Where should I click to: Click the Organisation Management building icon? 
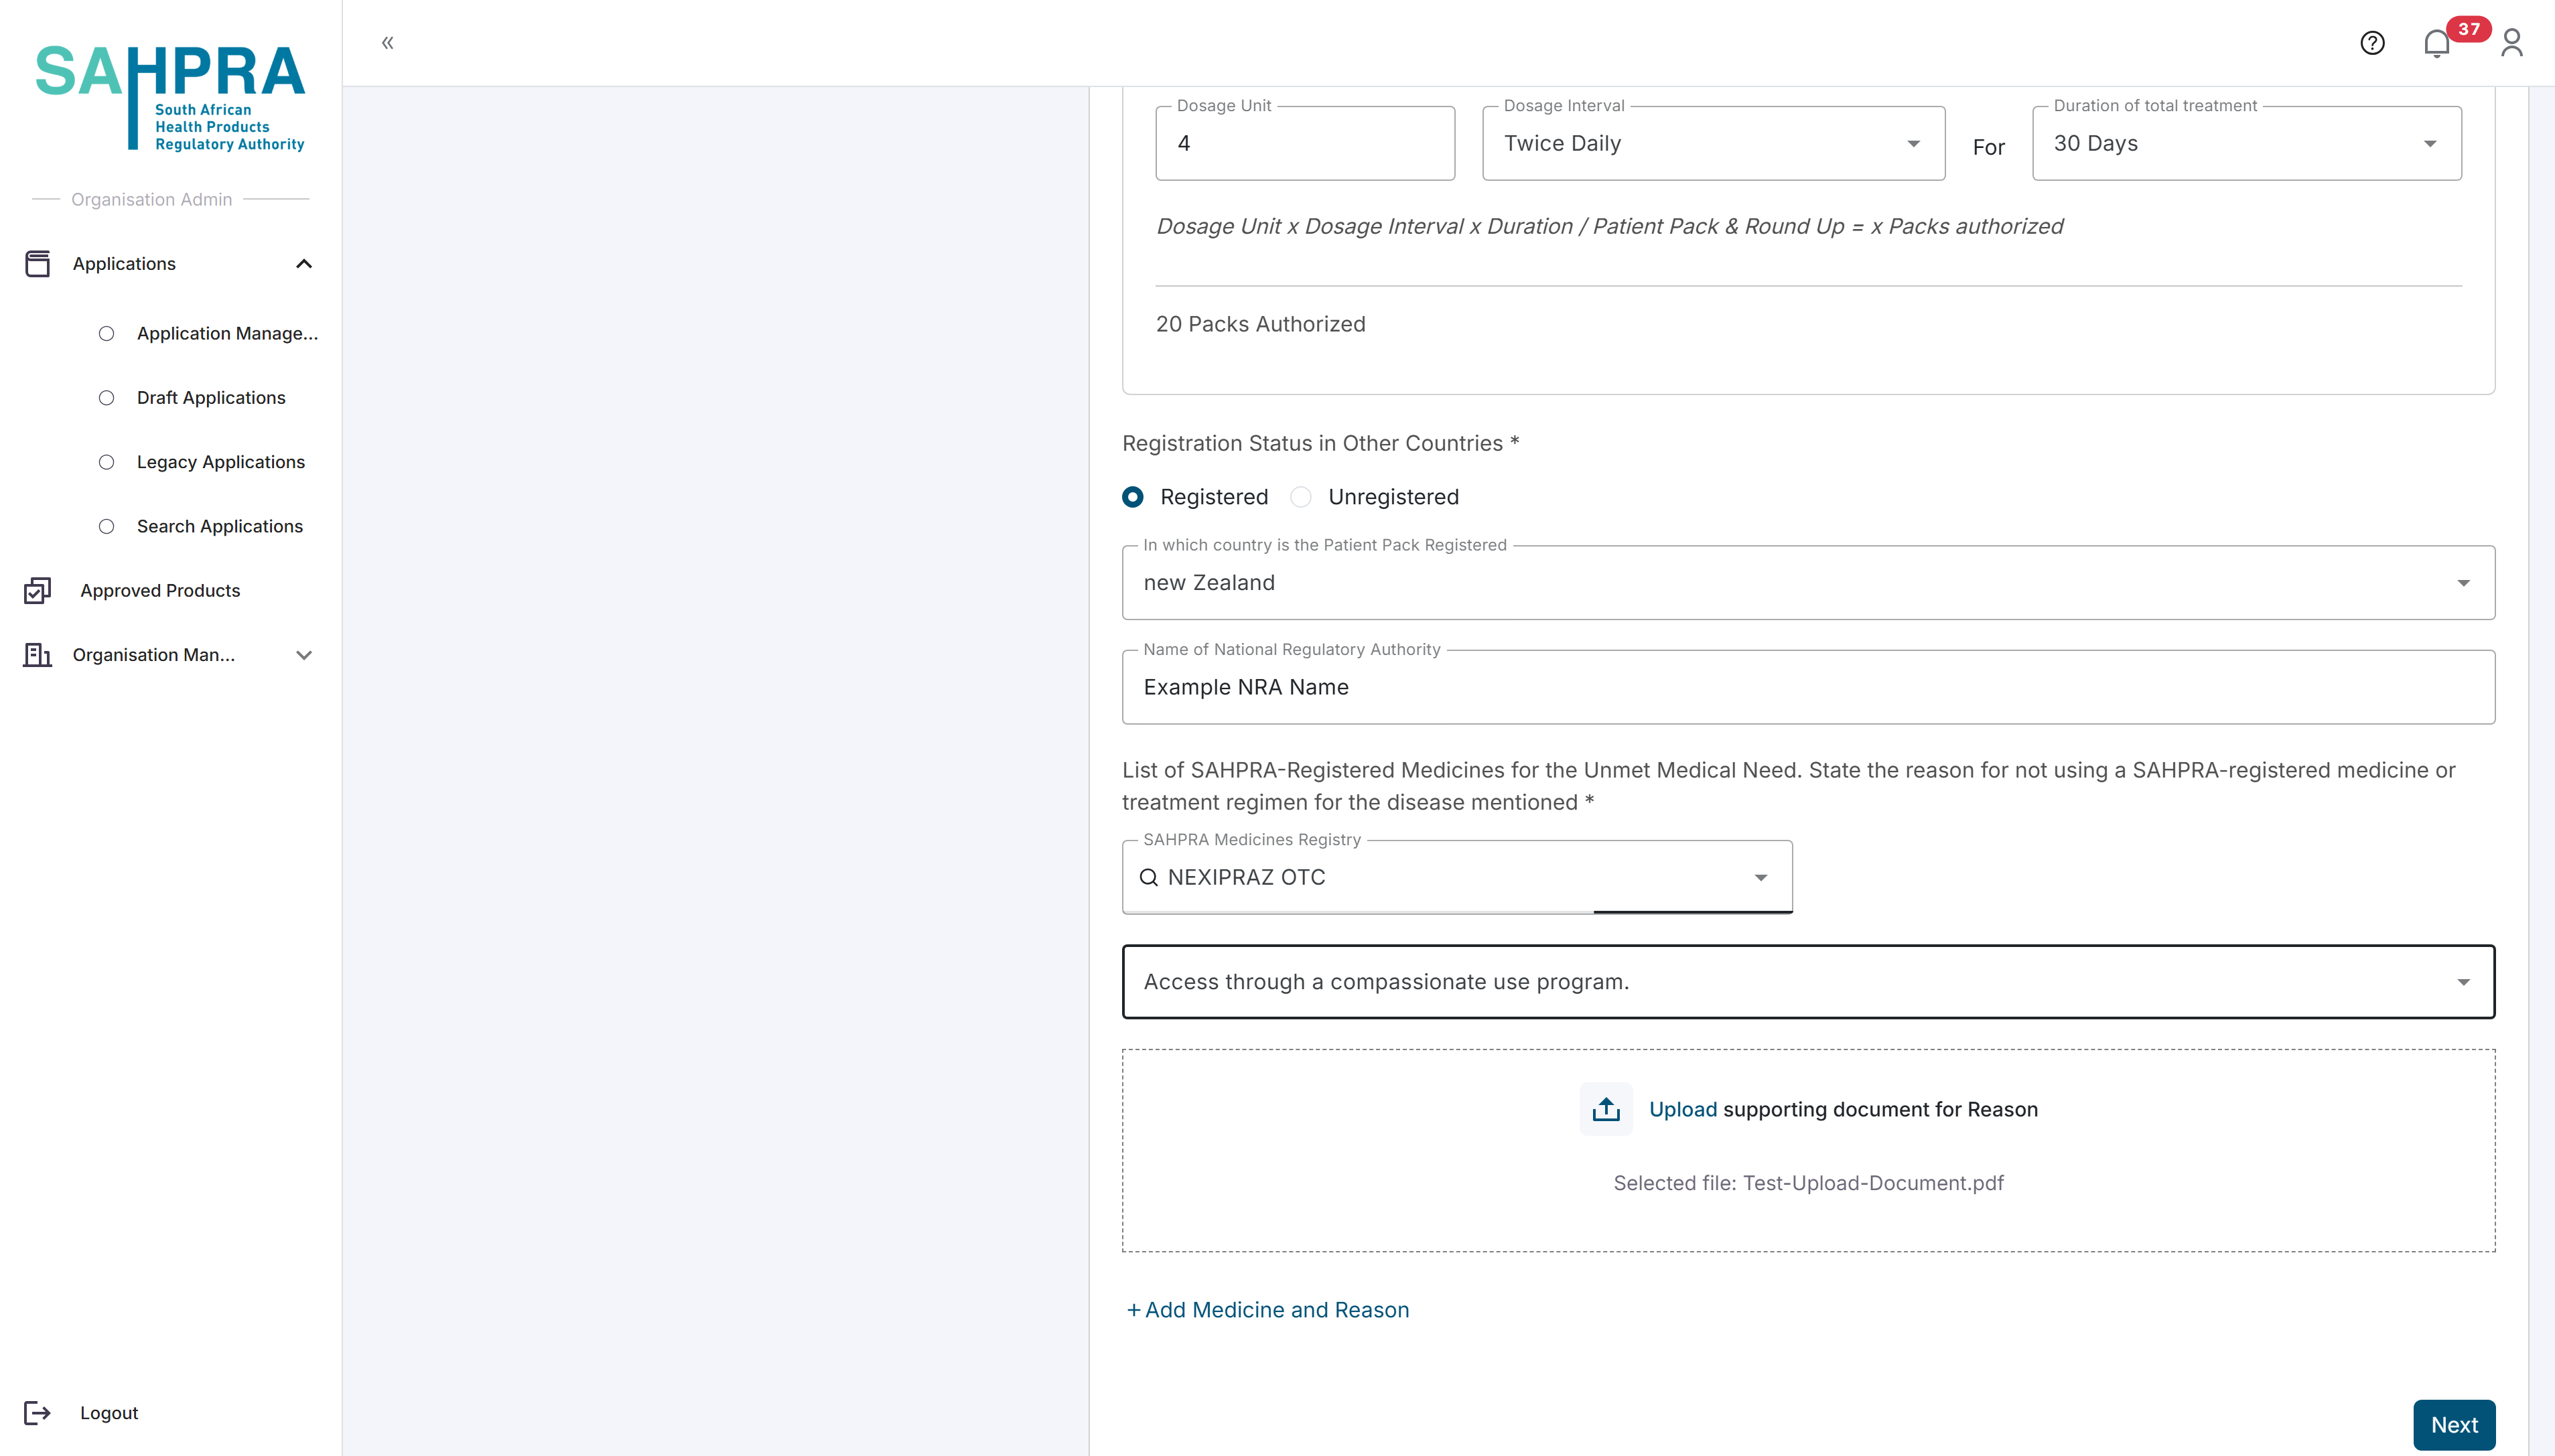[x=38, y=655]
